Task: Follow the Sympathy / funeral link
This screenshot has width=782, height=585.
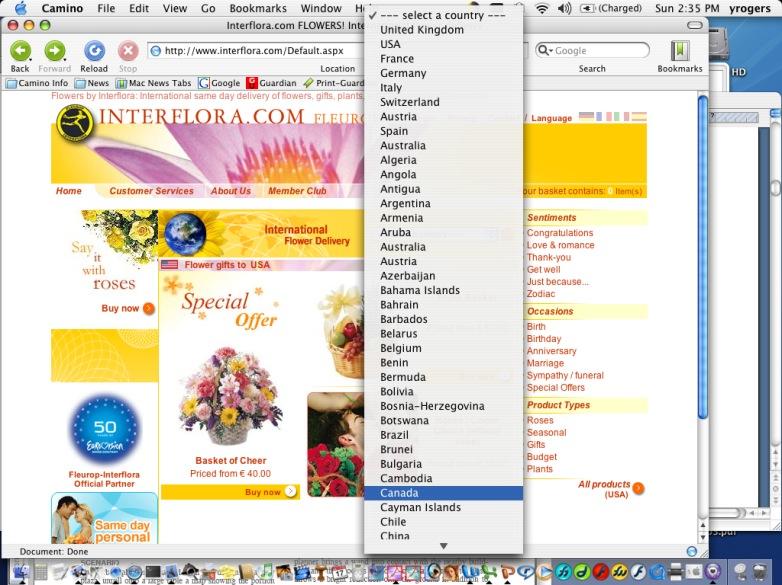Action: [565, 376]
